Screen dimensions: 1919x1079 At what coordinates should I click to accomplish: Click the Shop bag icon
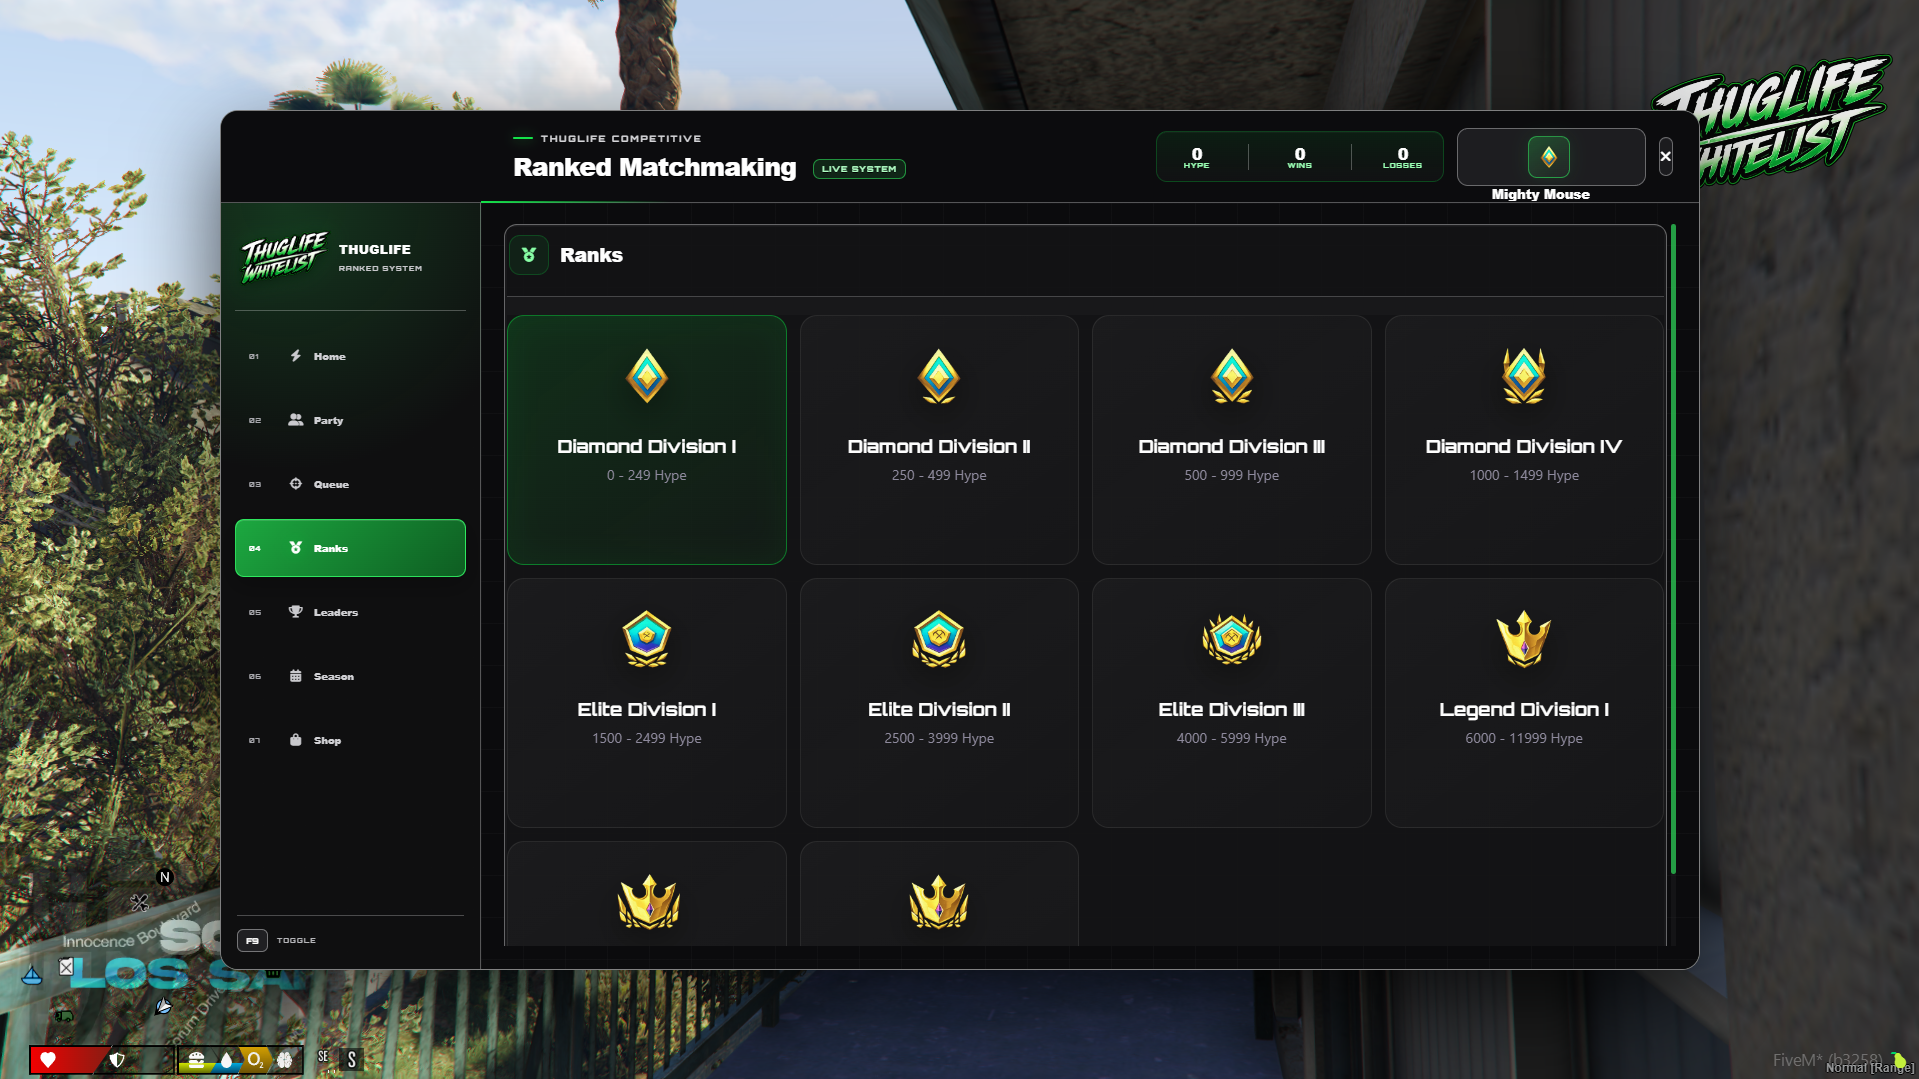coord(295,740)
